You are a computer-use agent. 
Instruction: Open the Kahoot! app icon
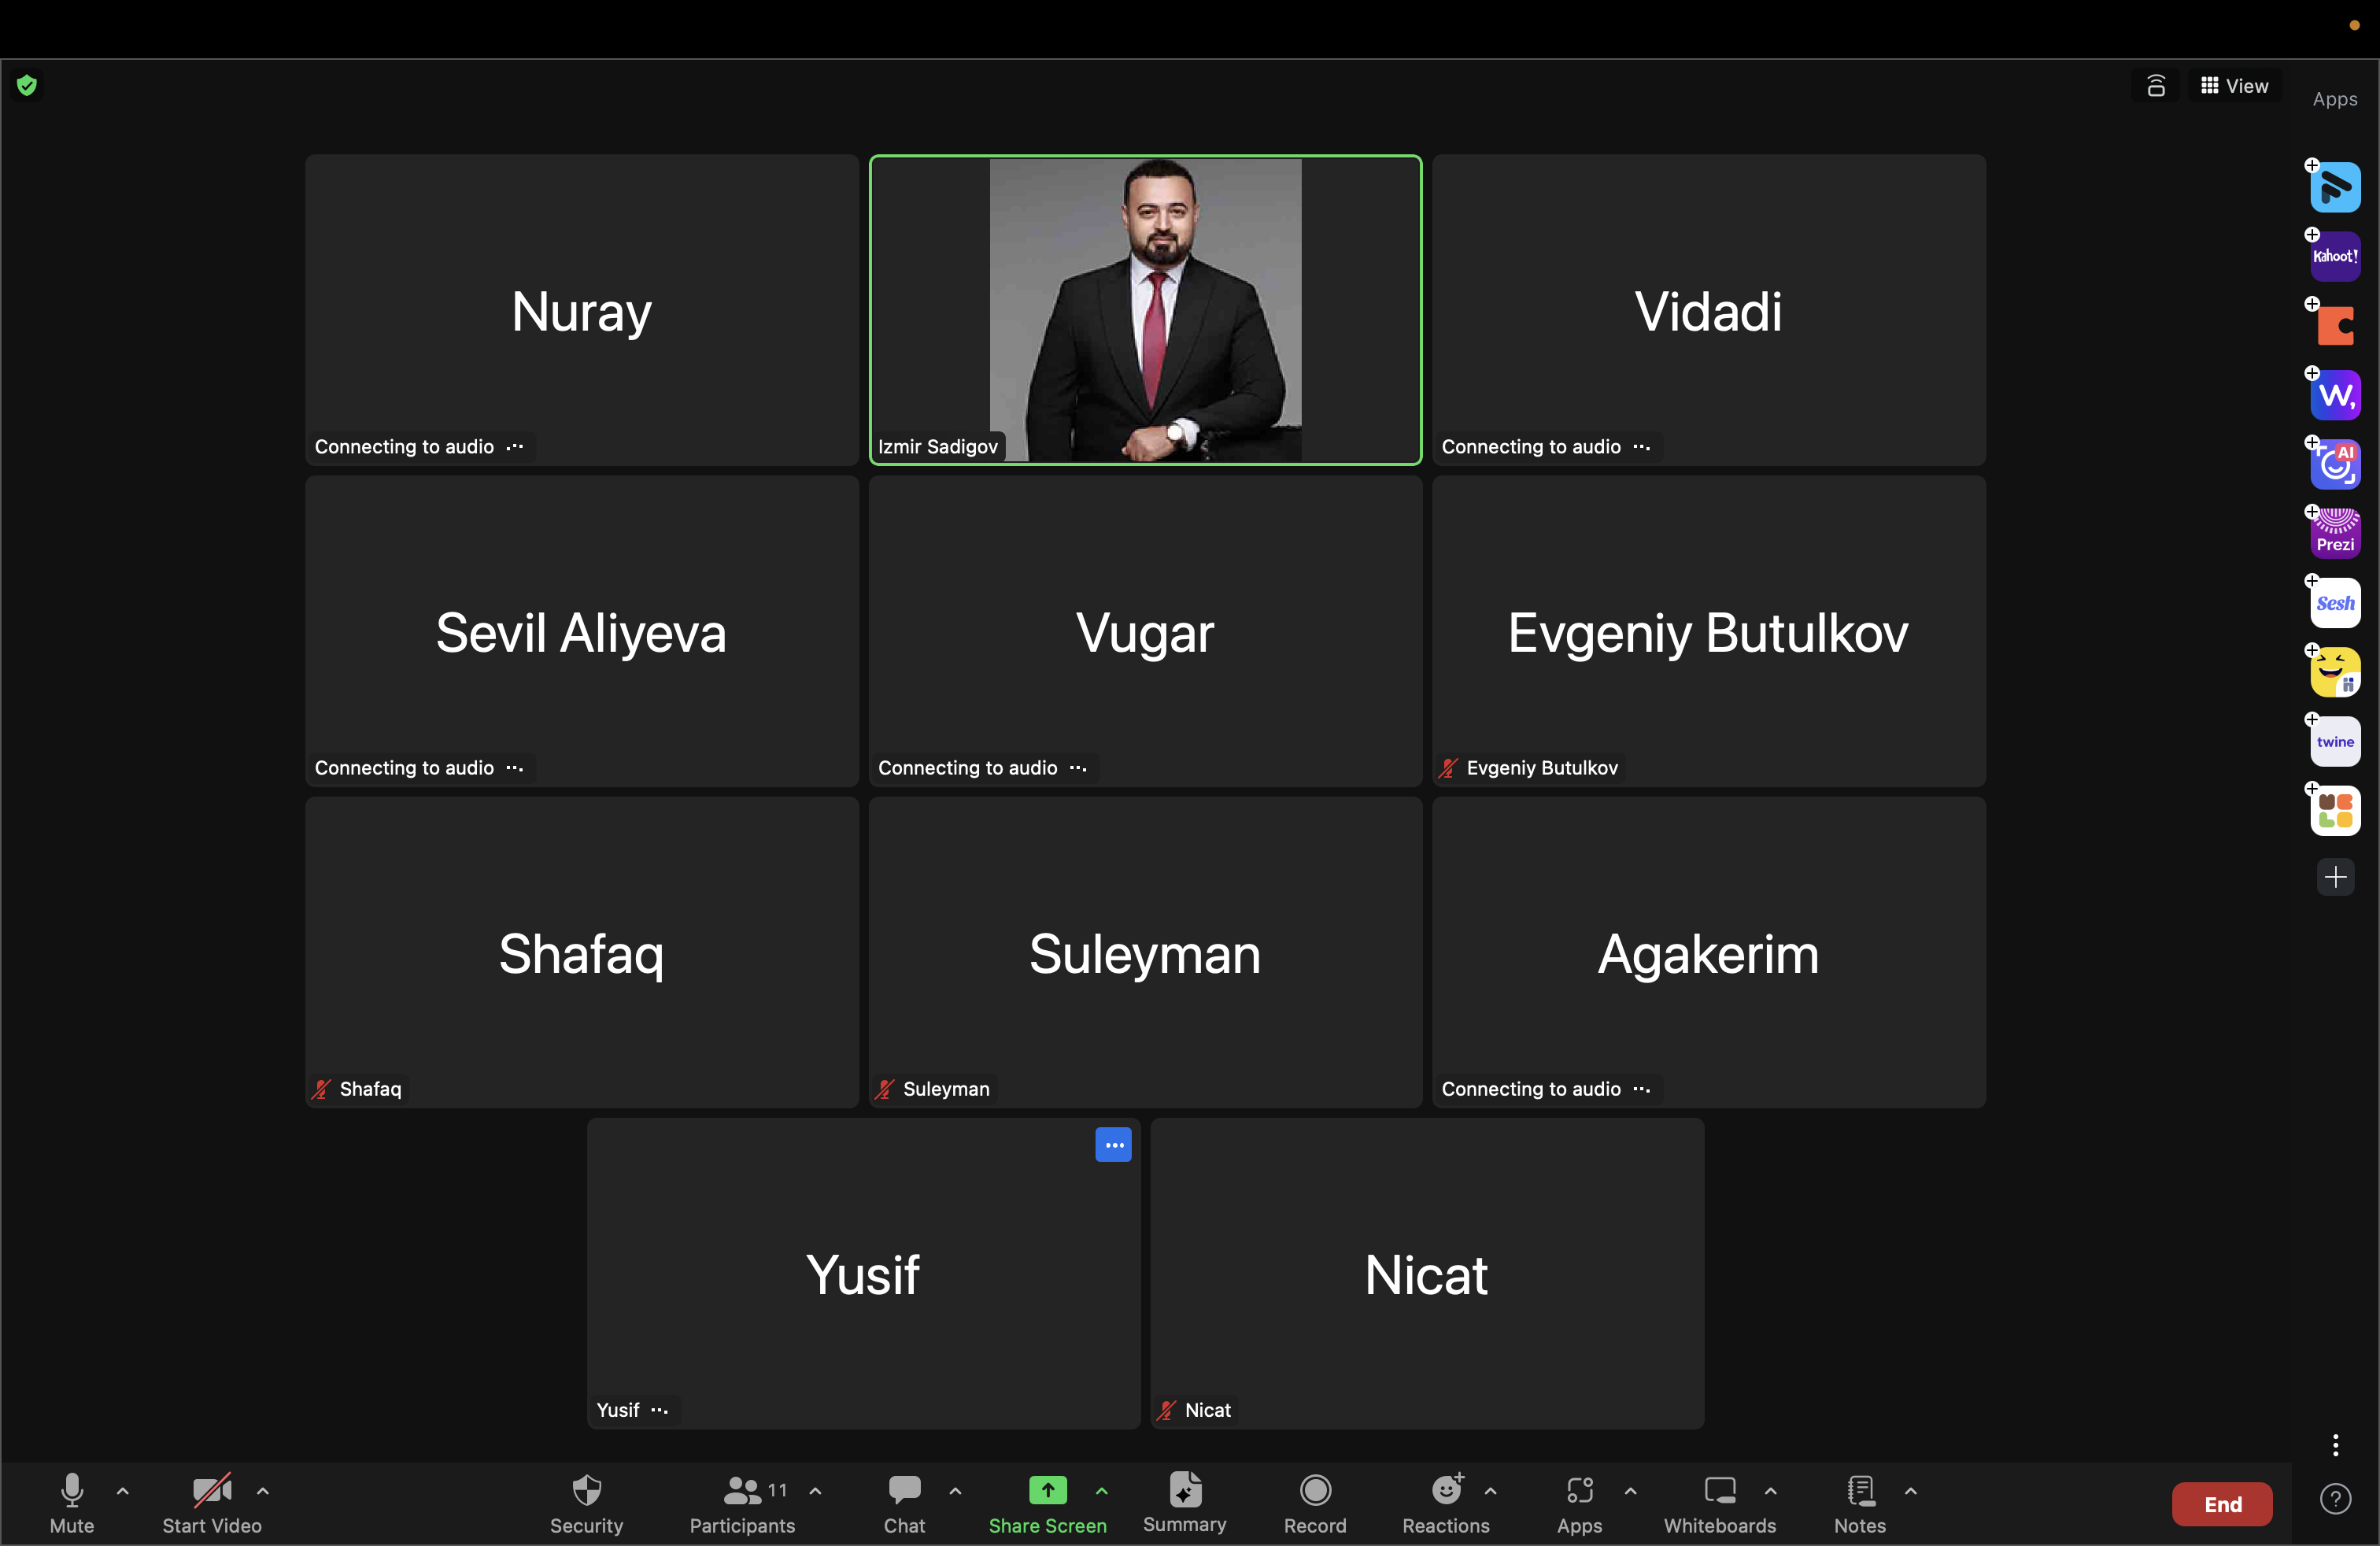click(x=2335, y=257)
